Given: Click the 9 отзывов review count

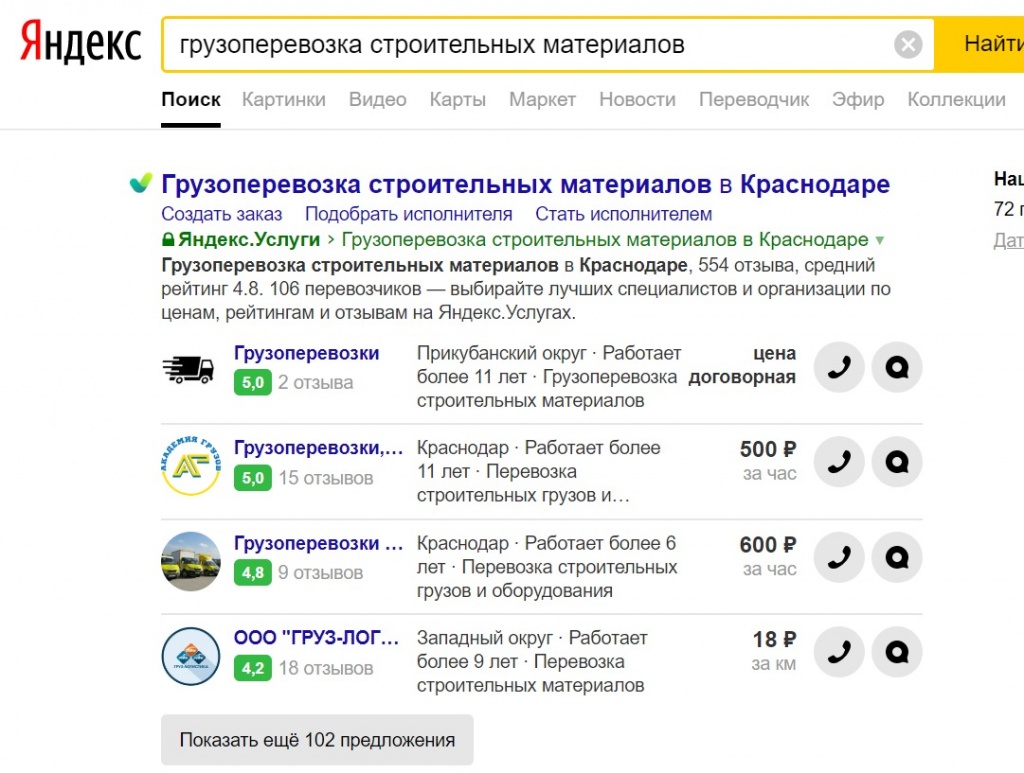Looking at the screenshot, I should point(320,573).
